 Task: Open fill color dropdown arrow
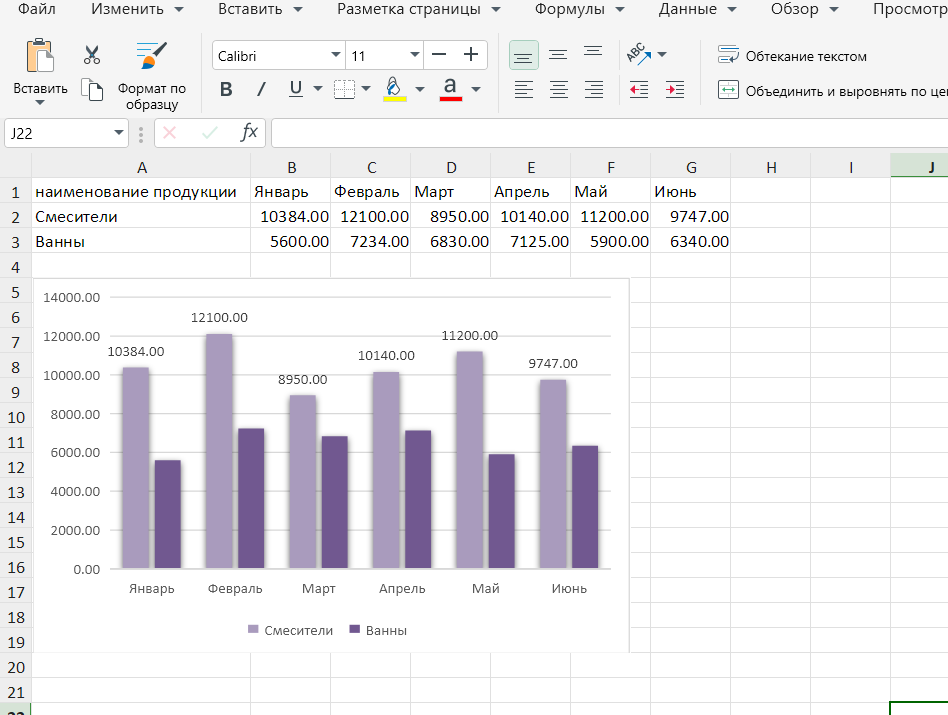pos(420,89)
